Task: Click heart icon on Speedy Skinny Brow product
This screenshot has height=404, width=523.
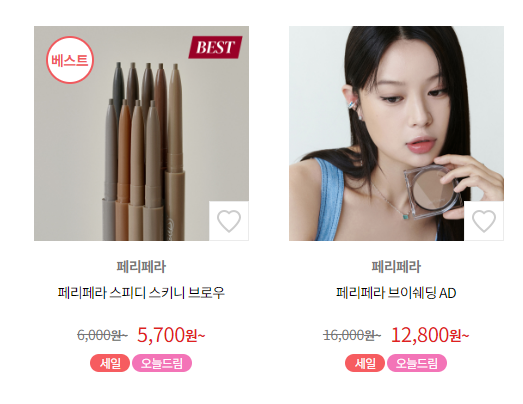Action: click(229, 221)
